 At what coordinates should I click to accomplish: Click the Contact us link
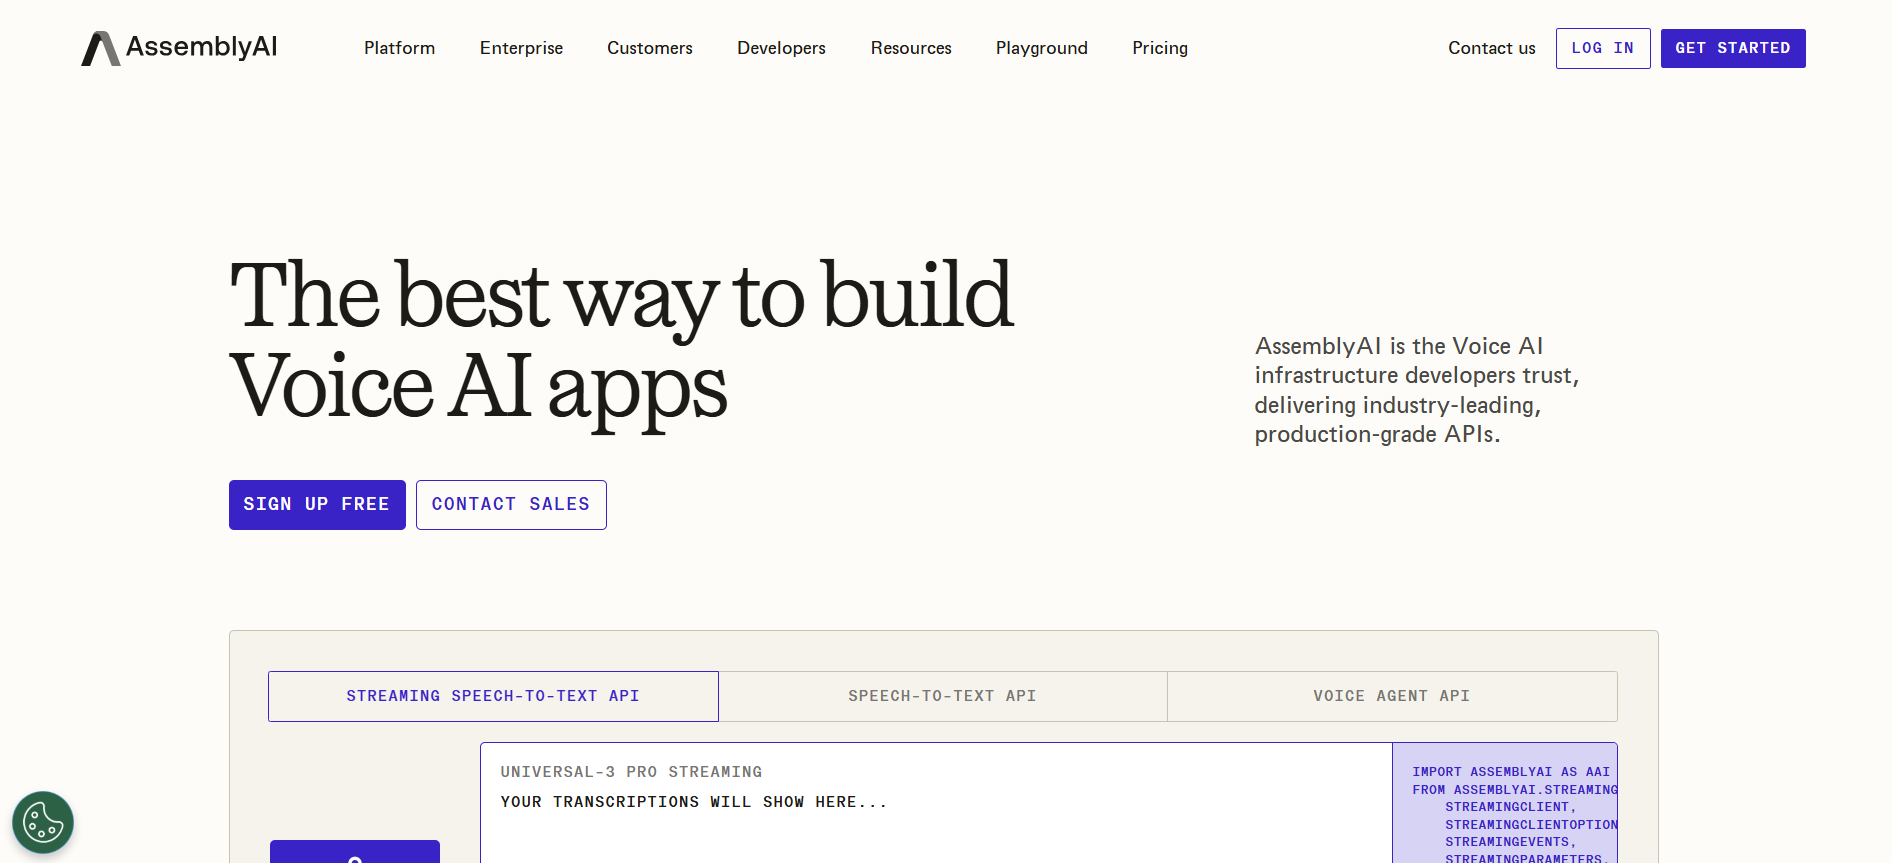pyautogui.click(x=1491, y=48)
